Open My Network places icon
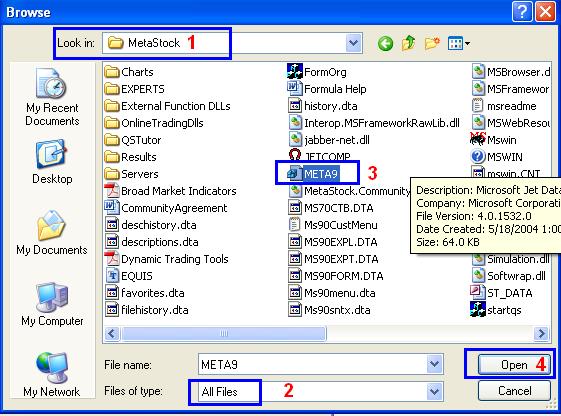561x416 pixels. coord(52,374)
